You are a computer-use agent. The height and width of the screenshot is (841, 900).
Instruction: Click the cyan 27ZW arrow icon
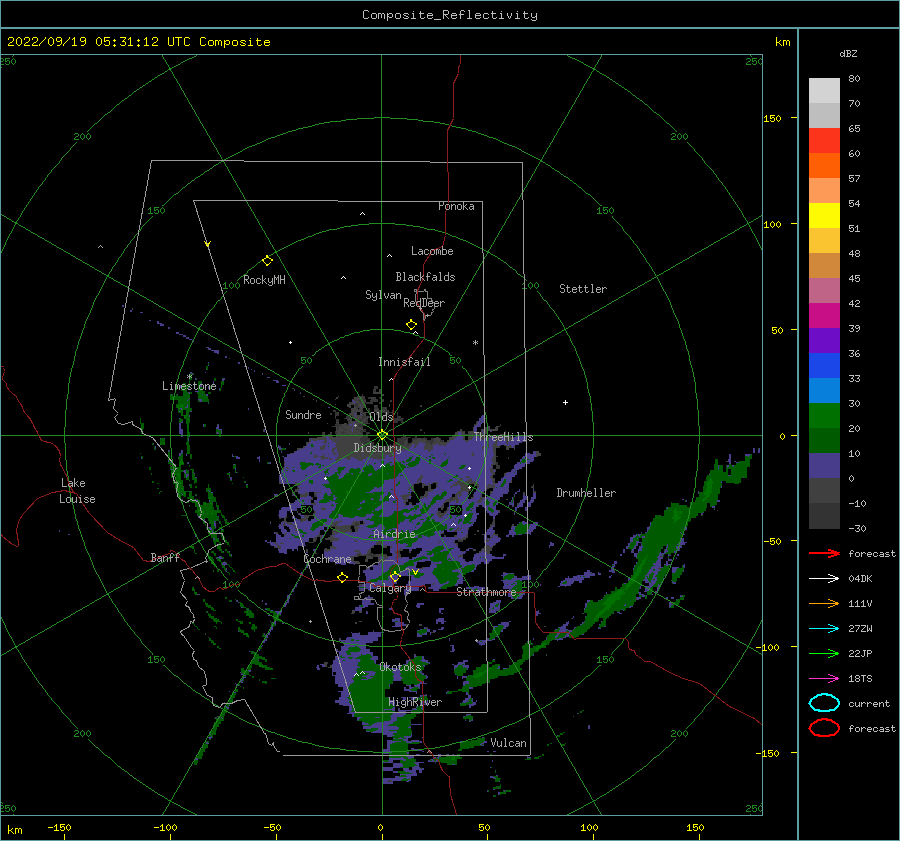pyautogui.click(x=824, y=629)
